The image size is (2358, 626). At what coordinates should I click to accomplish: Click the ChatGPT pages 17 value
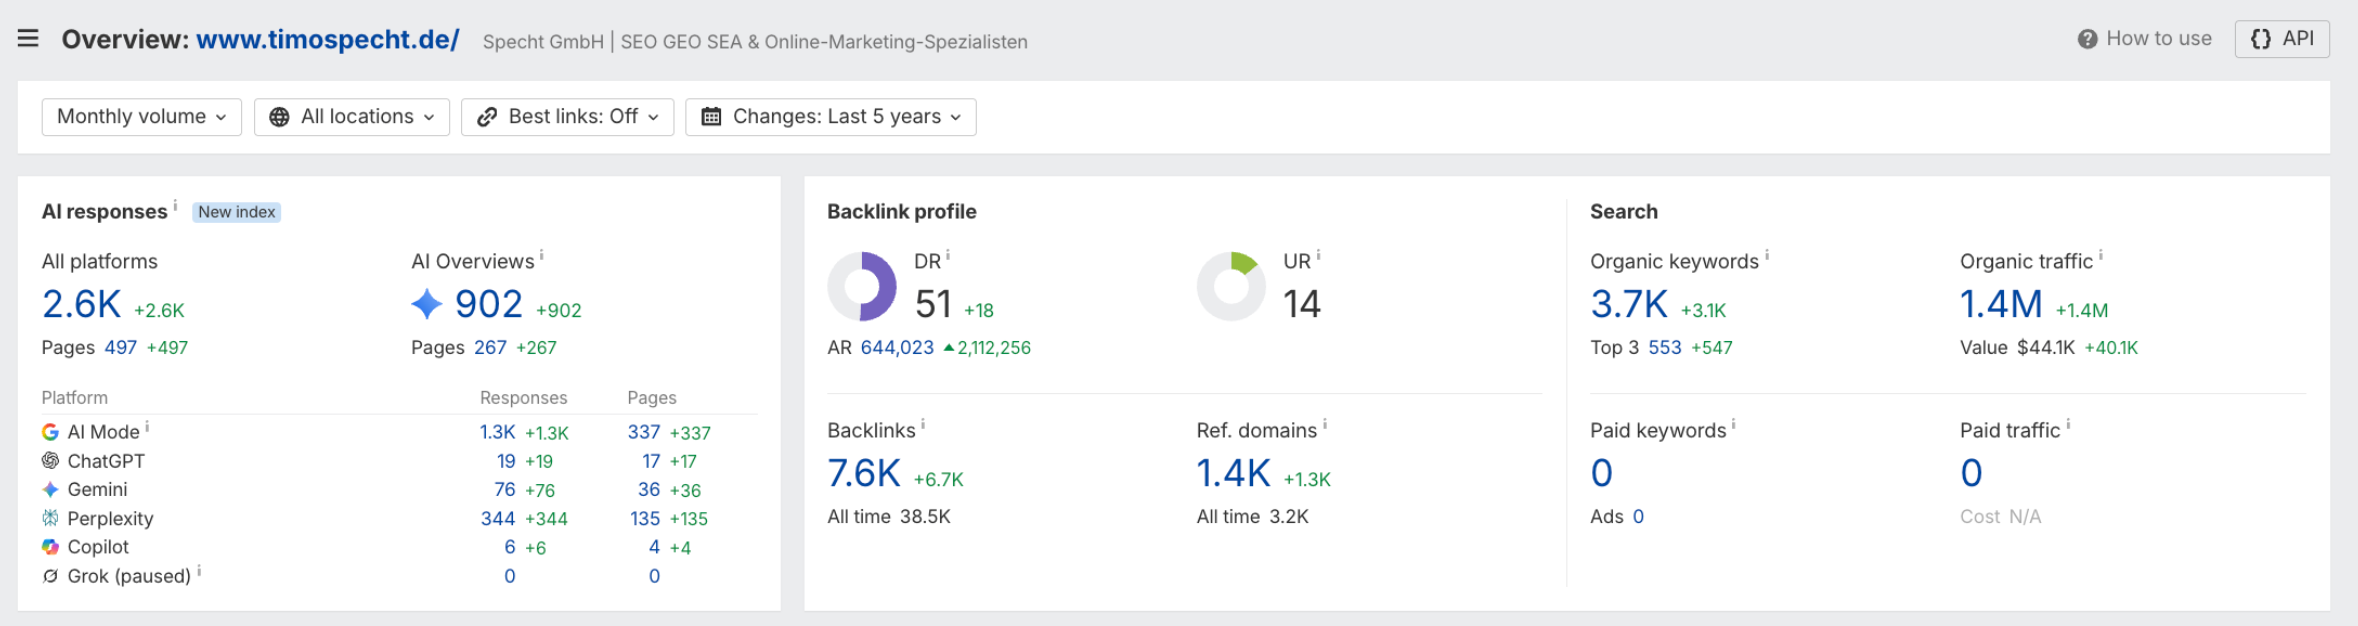651,461
